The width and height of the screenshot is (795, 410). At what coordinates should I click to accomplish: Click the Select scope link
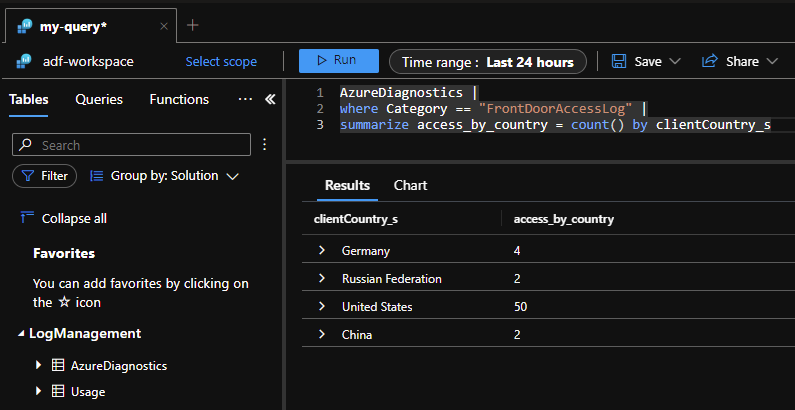click(x=221, y=62)
